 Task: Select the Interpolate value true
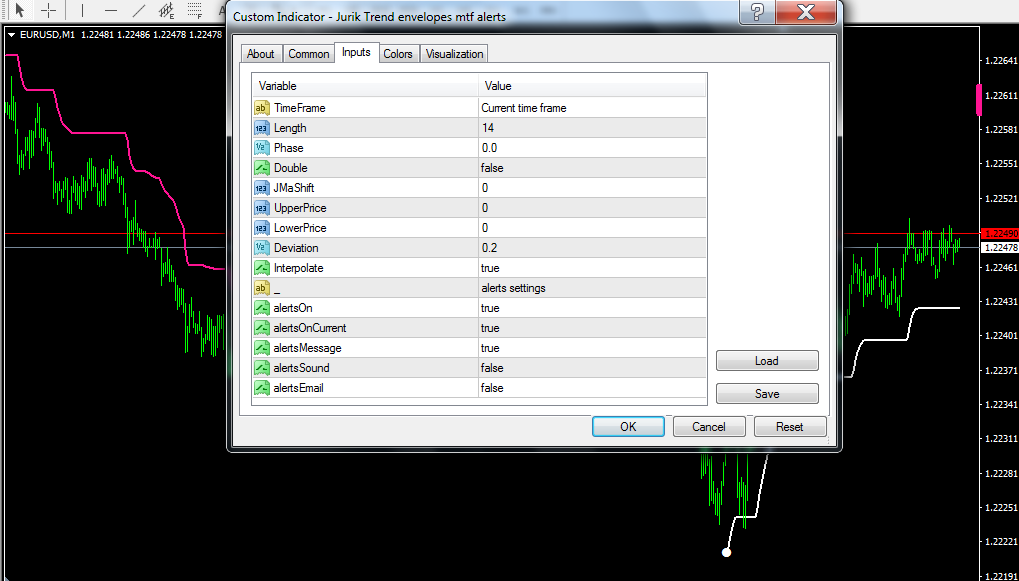coord(592,268)
